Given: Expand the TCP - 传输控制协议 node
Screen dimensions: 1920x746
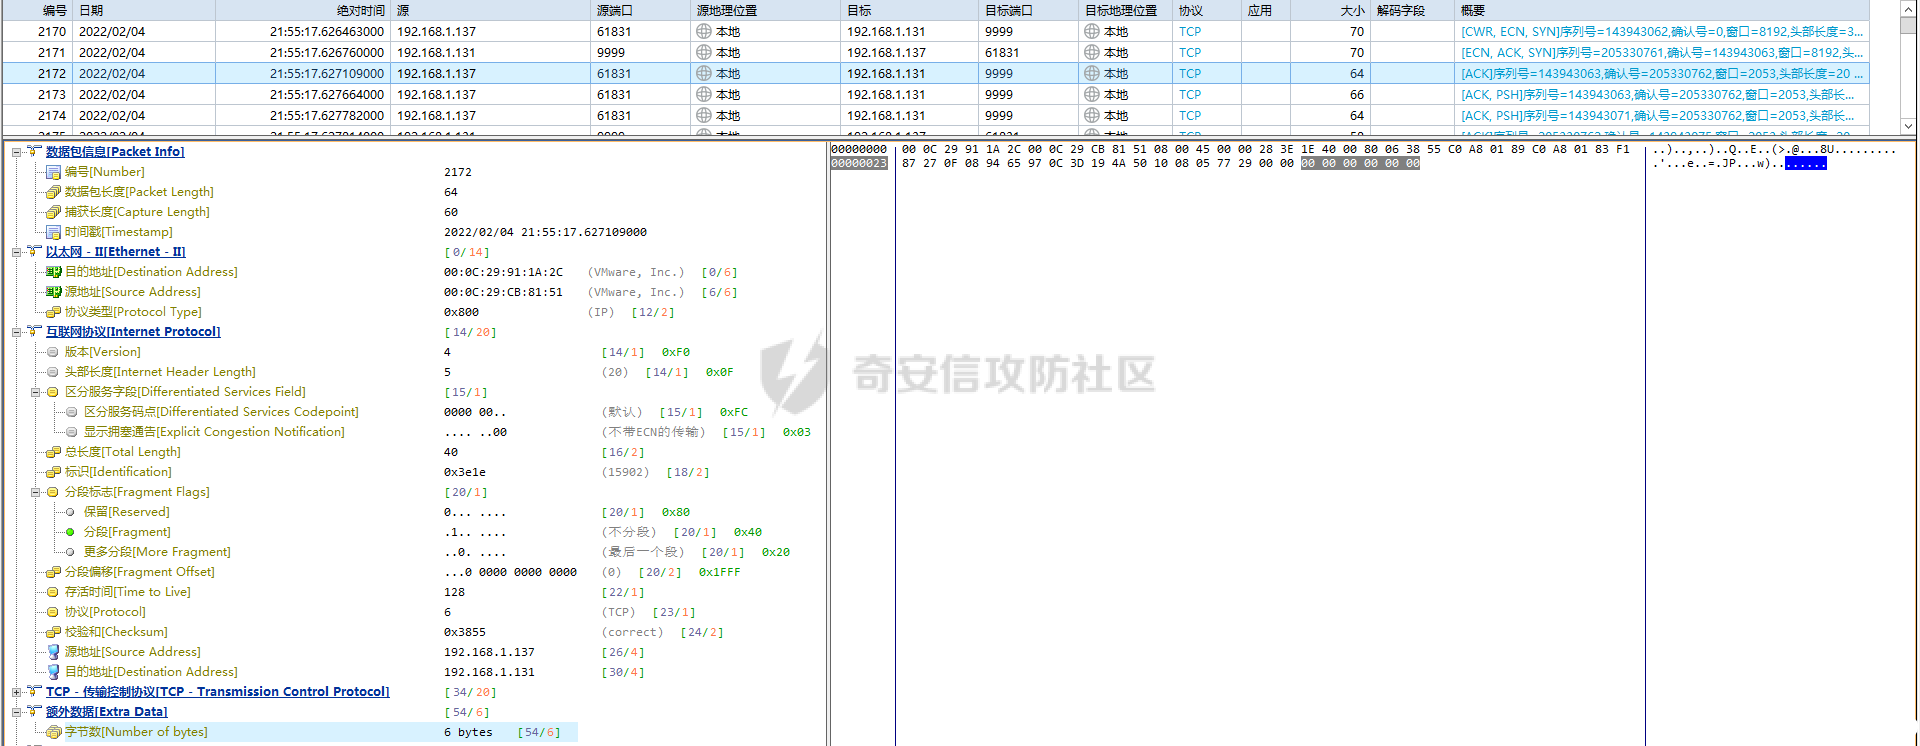Looking at the screenshot, I should [16, 692].
